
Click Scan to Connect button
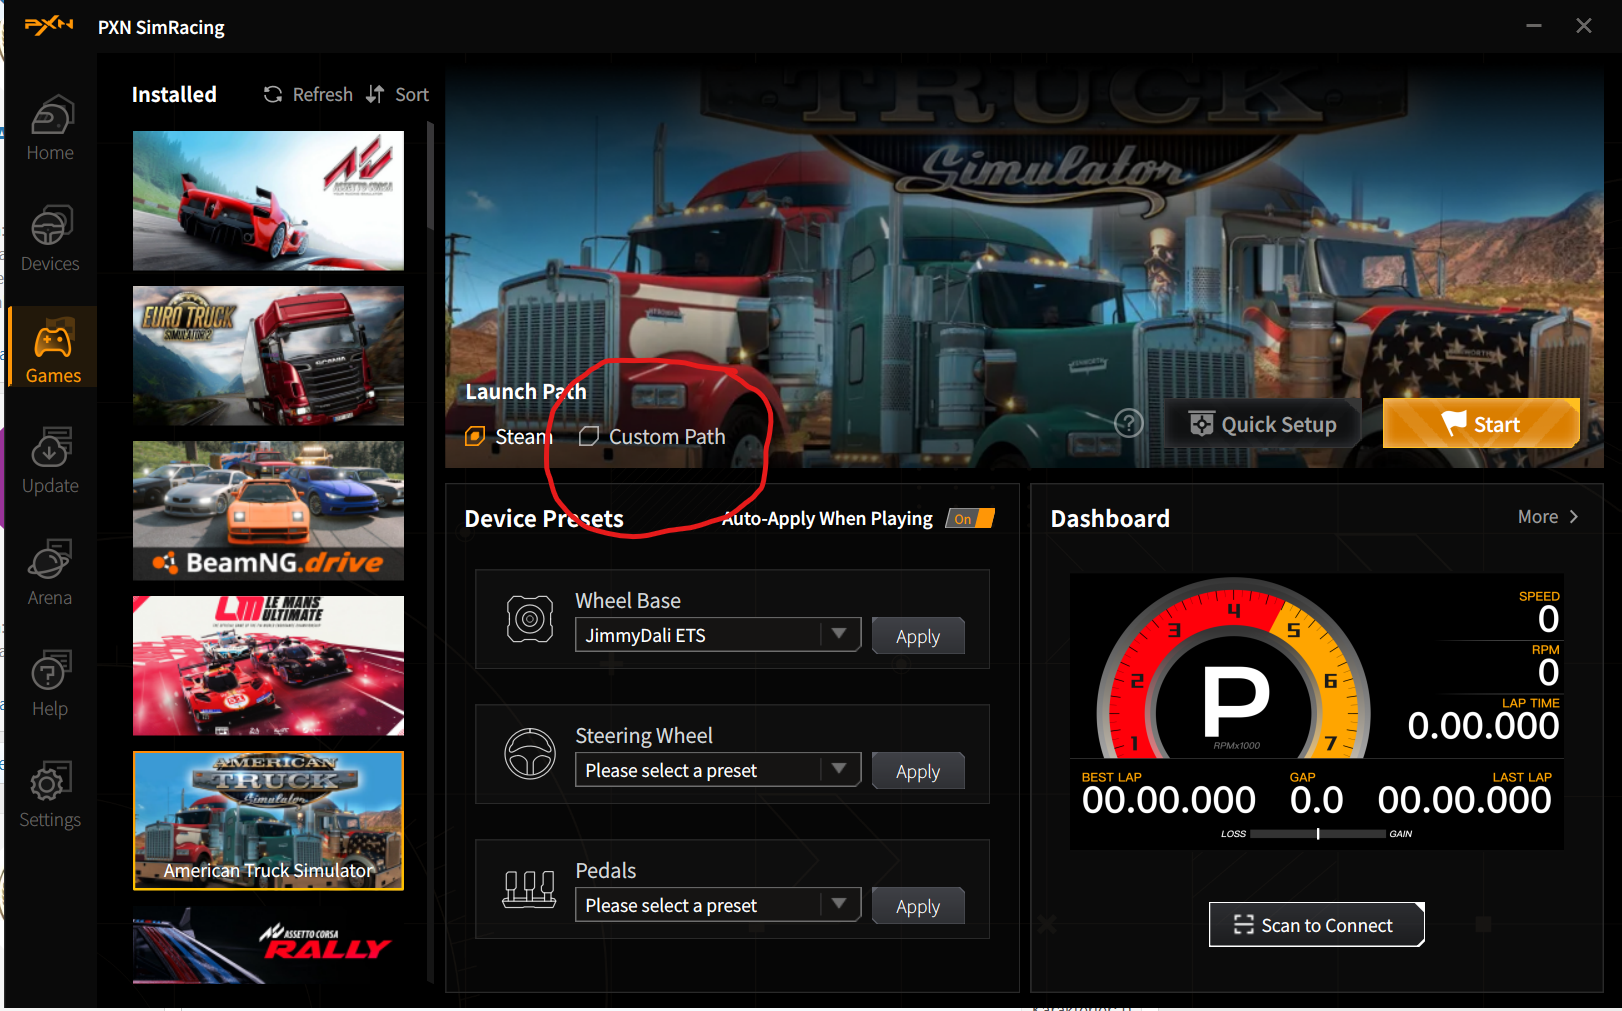1316,925
